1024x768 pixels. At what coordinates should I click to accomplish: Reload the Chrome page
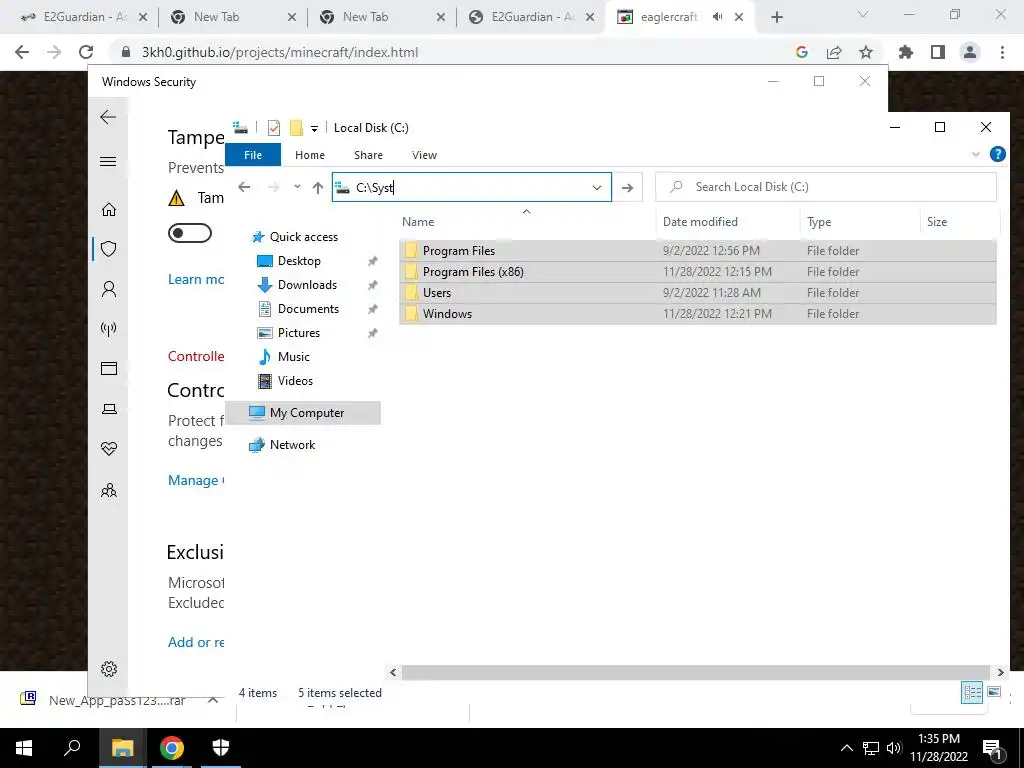tap(86, 52)
